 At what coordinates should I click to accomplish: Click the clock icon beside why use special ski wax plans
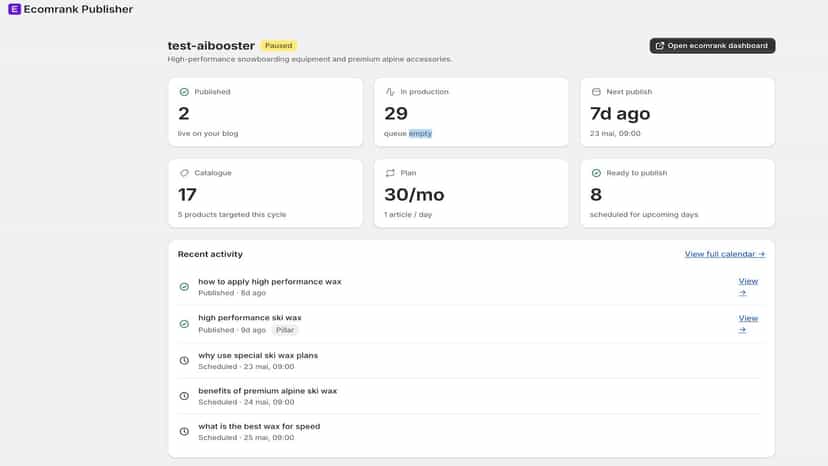(x=184, y=360)
